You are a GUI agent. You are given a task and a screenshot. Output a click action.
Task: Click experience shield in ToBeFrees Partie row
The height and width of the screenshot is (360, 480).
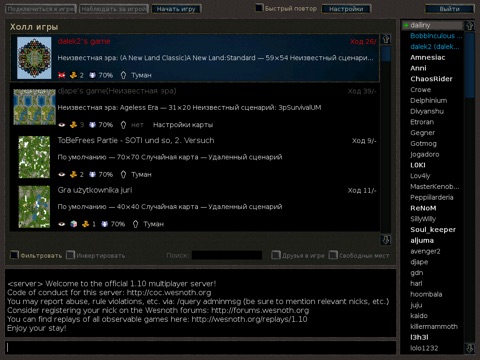(92, 174)
